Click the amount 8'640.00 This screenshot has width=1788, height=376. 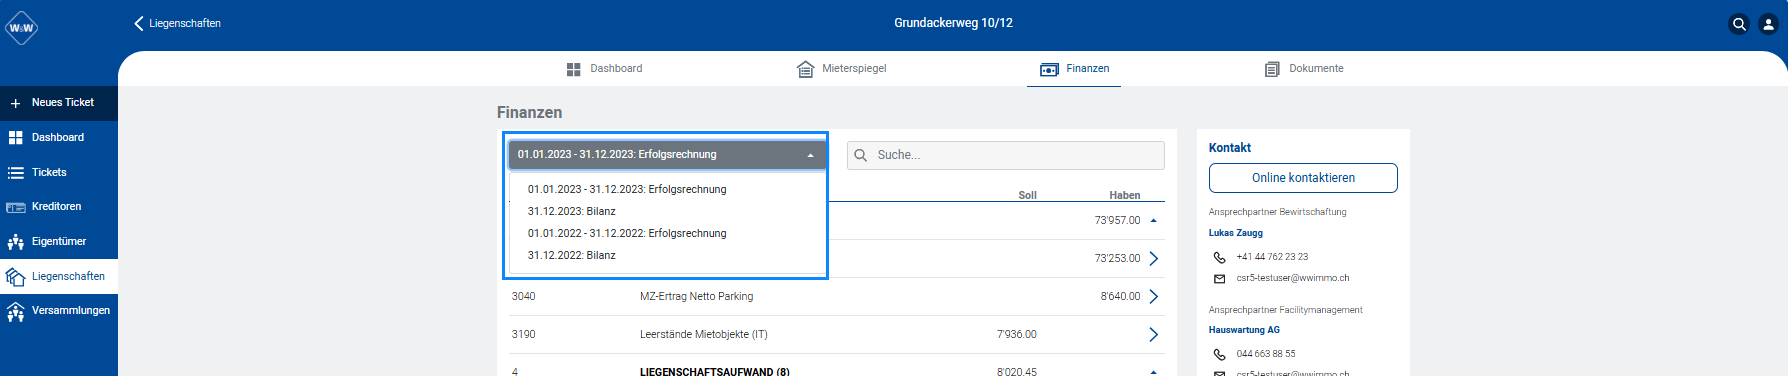(x=1120, y=297)
